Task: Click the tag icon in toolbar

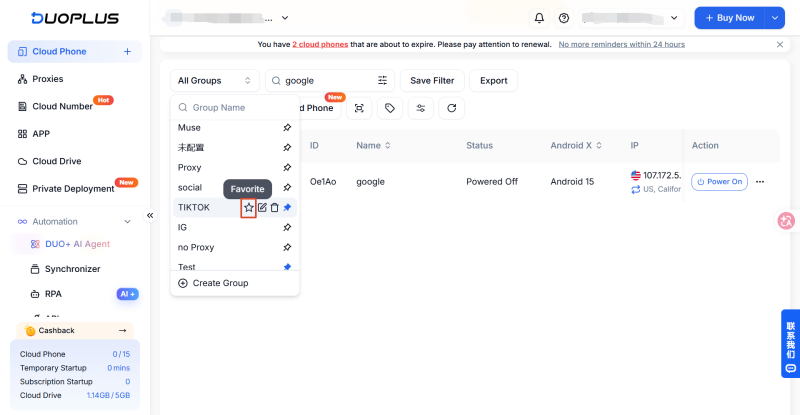Action: click(390, 108)
